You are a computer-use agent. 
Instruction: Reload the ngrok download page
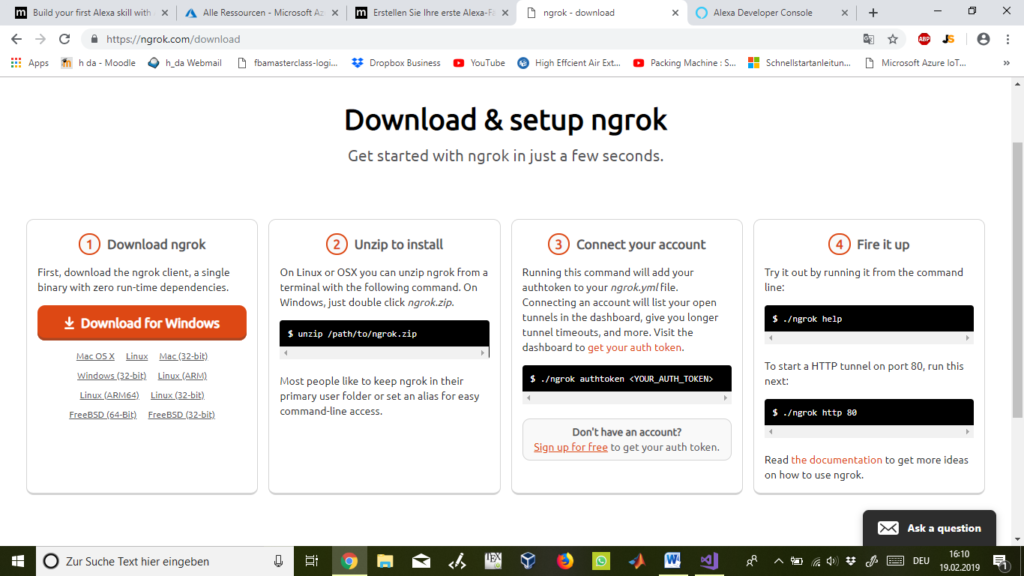point(64,39)
